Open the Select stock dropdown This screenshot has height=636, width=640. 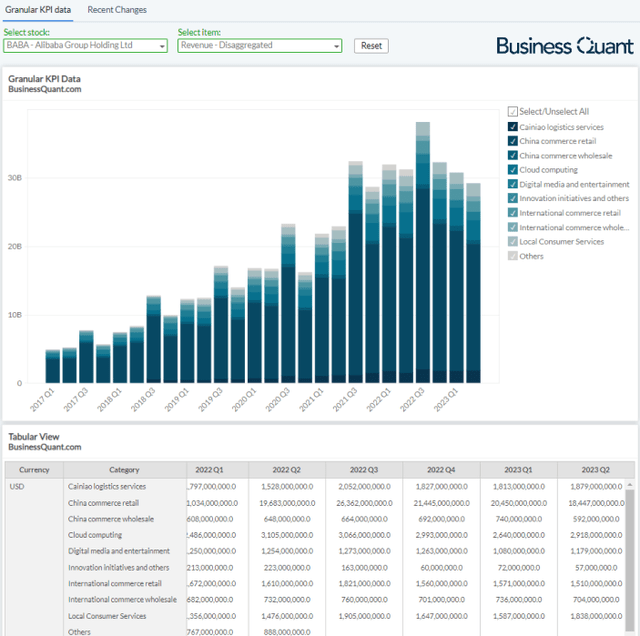86,46
